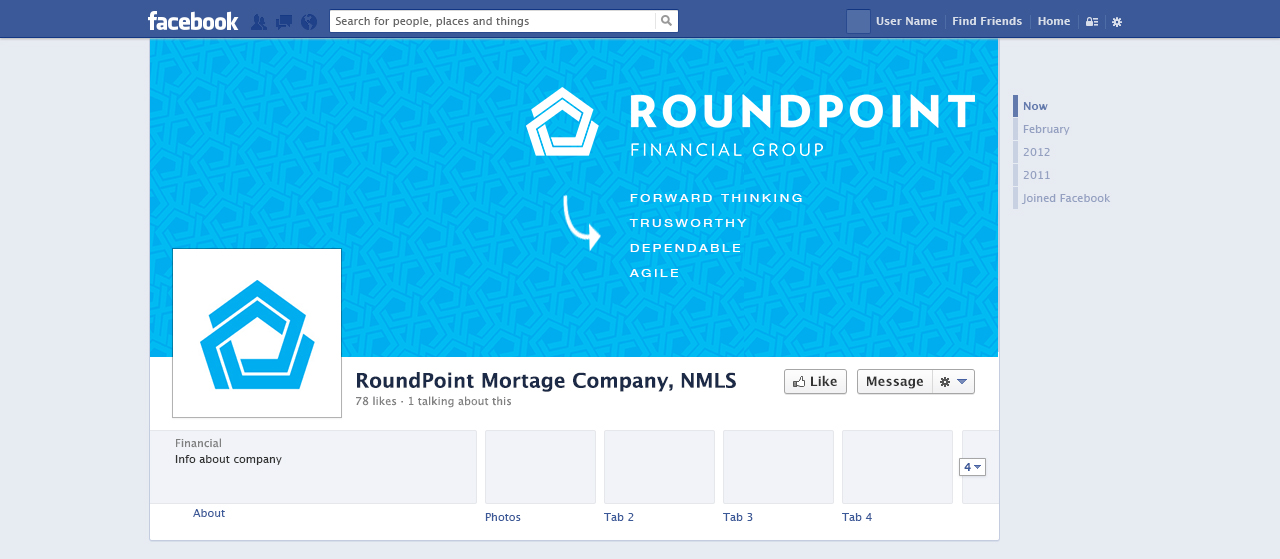
Task: Open Tab 2
Action: (x=619, y=517)
